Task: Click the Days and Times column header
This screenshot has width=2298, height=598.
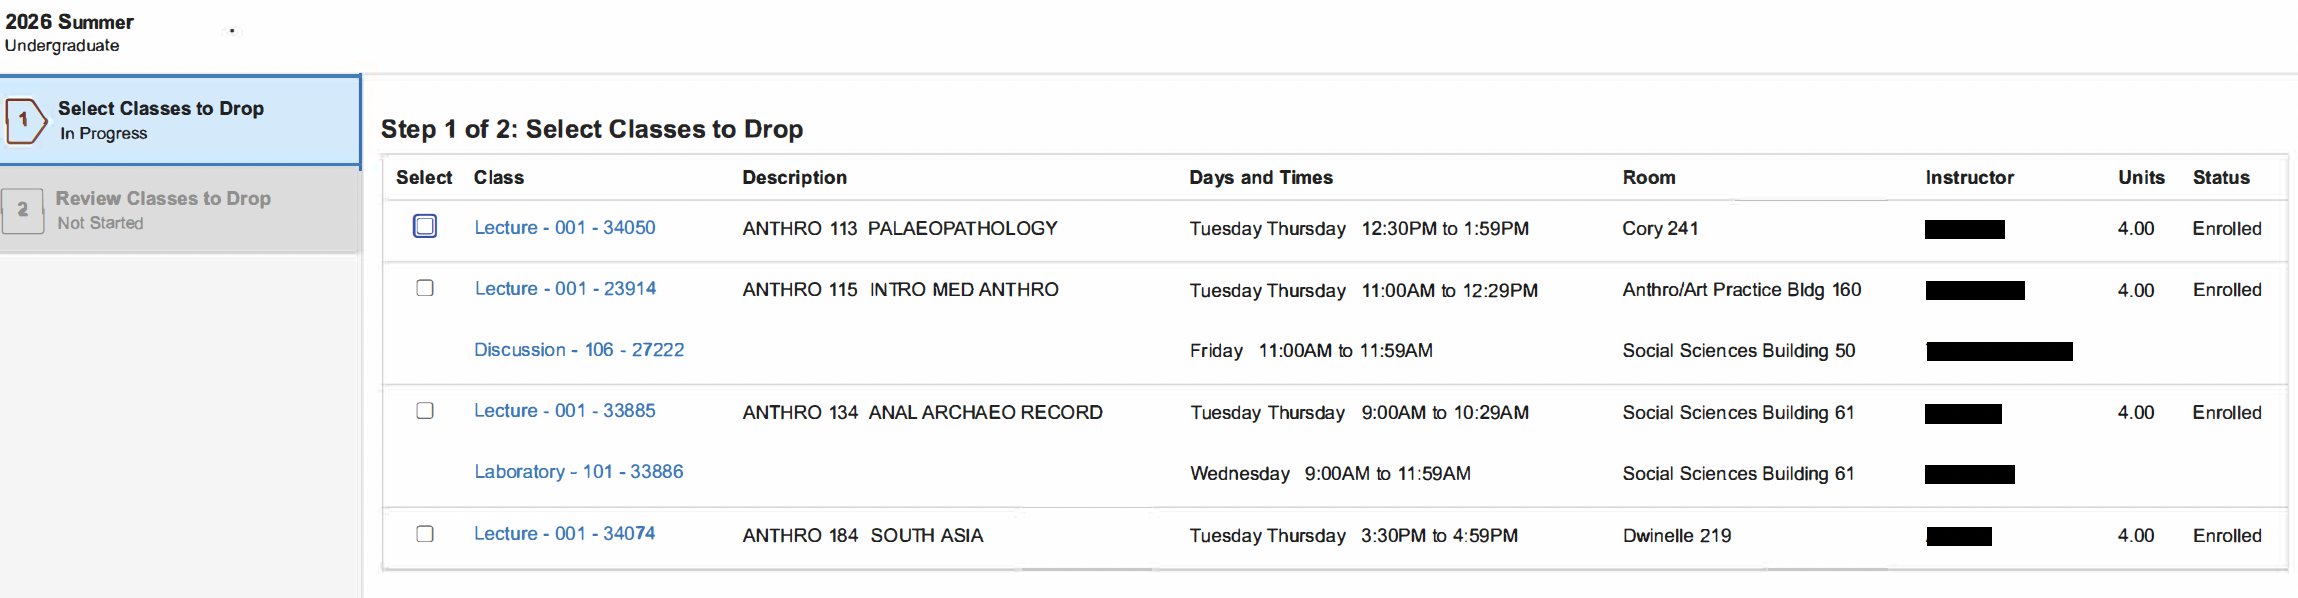Action: (1260, 178)
